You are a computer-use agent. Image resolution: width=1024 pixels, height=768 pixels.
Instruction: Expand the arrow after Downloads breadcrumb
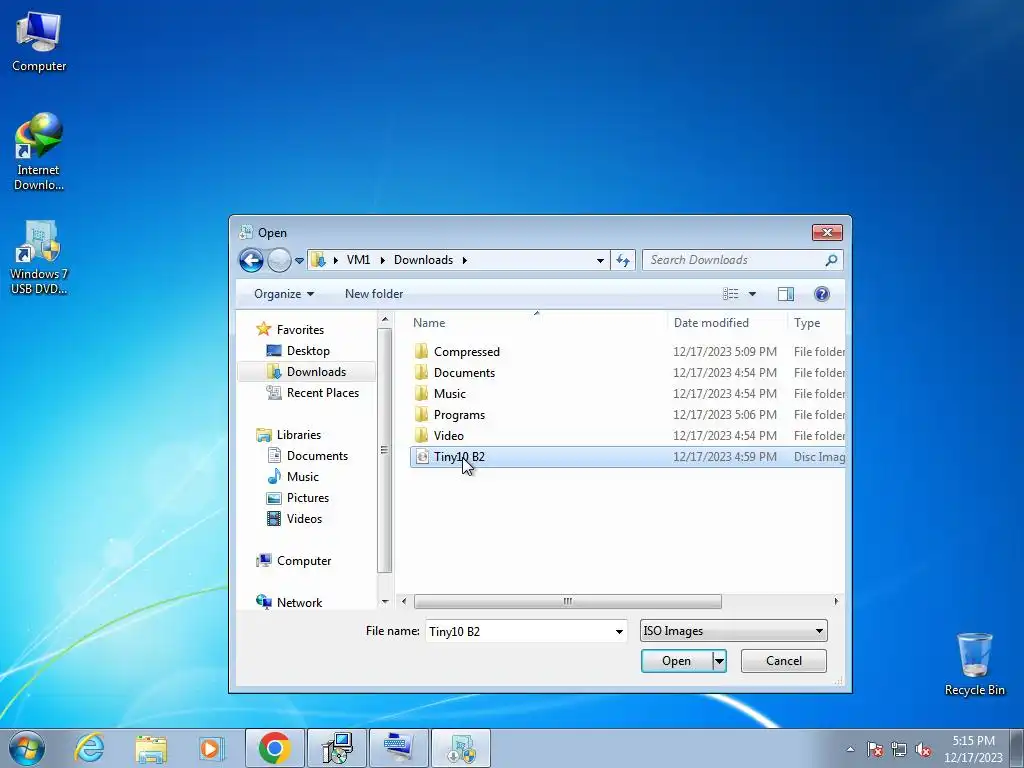464,260
